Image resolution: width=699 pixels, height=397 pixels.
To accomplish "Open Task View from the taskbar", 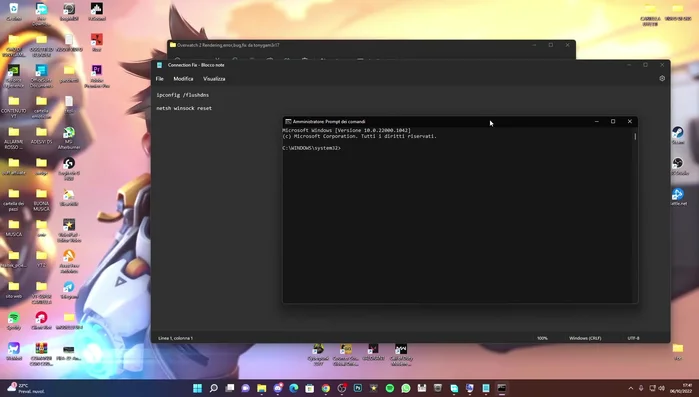I will pyautogui.click(x=230, y=388).
